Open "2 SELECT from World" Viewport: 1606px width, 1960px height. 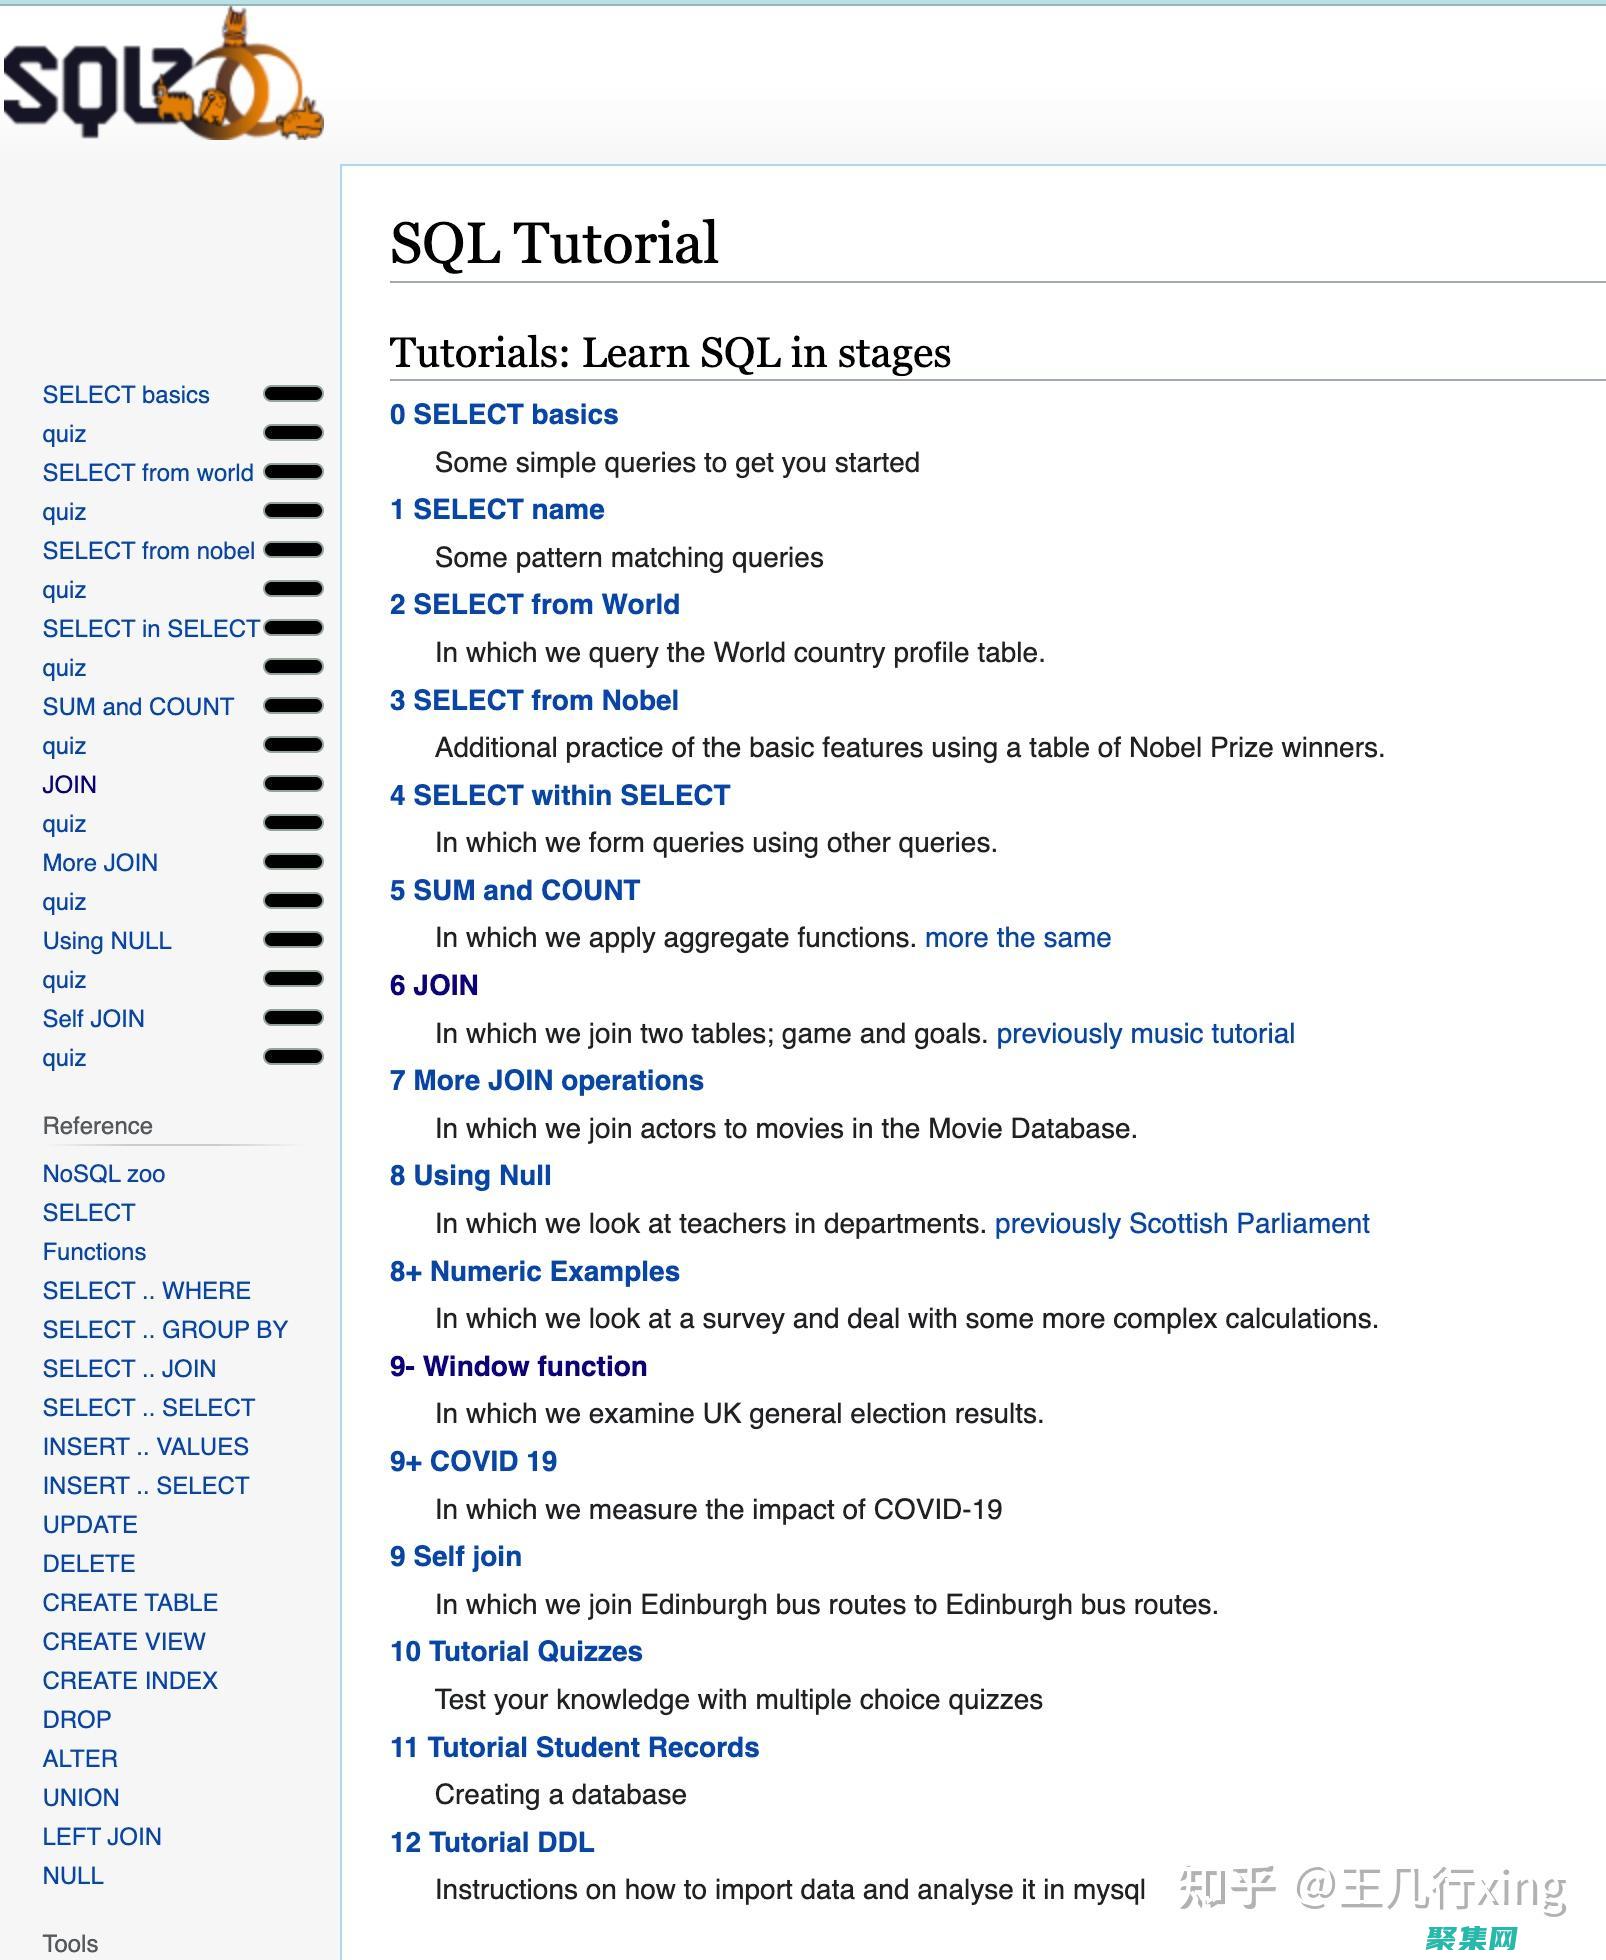tap(534, 604)
